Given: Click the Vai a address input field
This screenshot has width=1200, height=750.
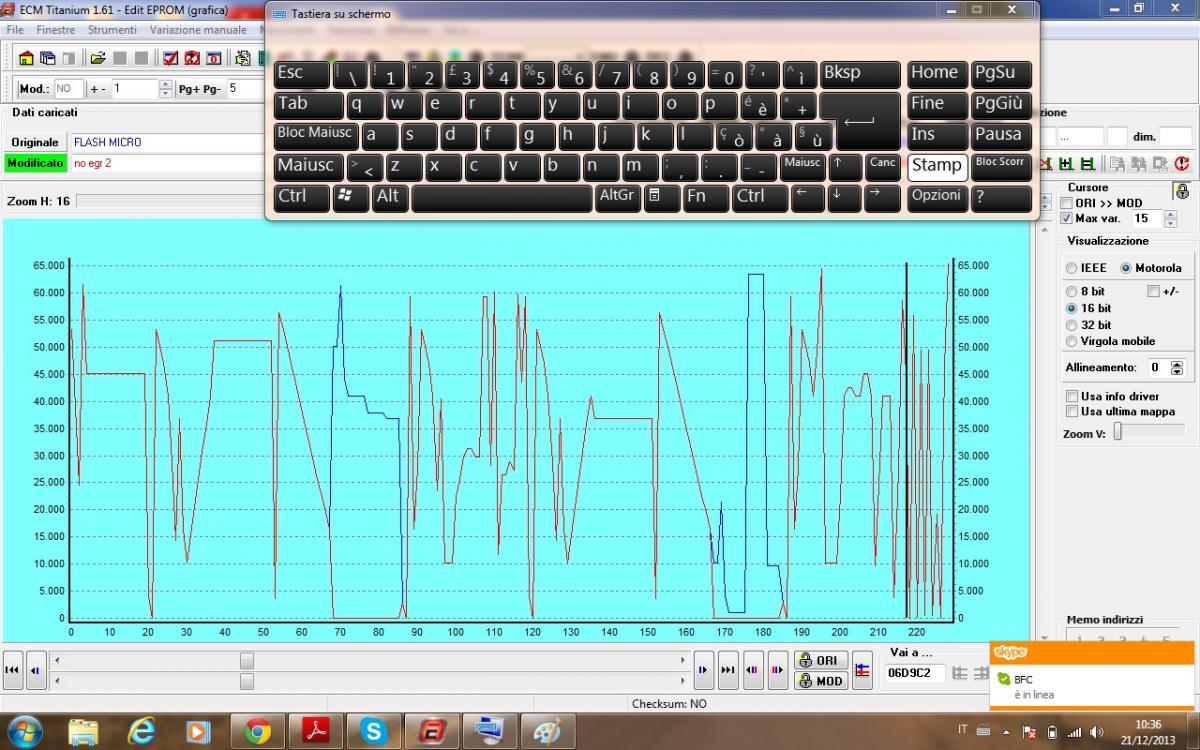Looking at the screenshot, I should (x=914, y=673).
